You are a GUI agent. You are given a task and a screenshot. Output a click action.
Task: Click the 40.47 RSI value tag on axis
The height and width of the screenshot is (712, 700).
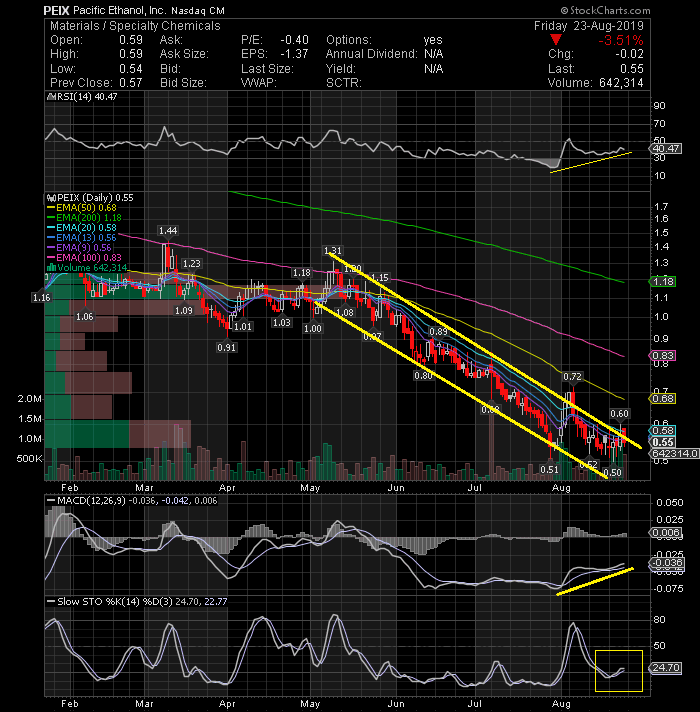click(667, 148)
